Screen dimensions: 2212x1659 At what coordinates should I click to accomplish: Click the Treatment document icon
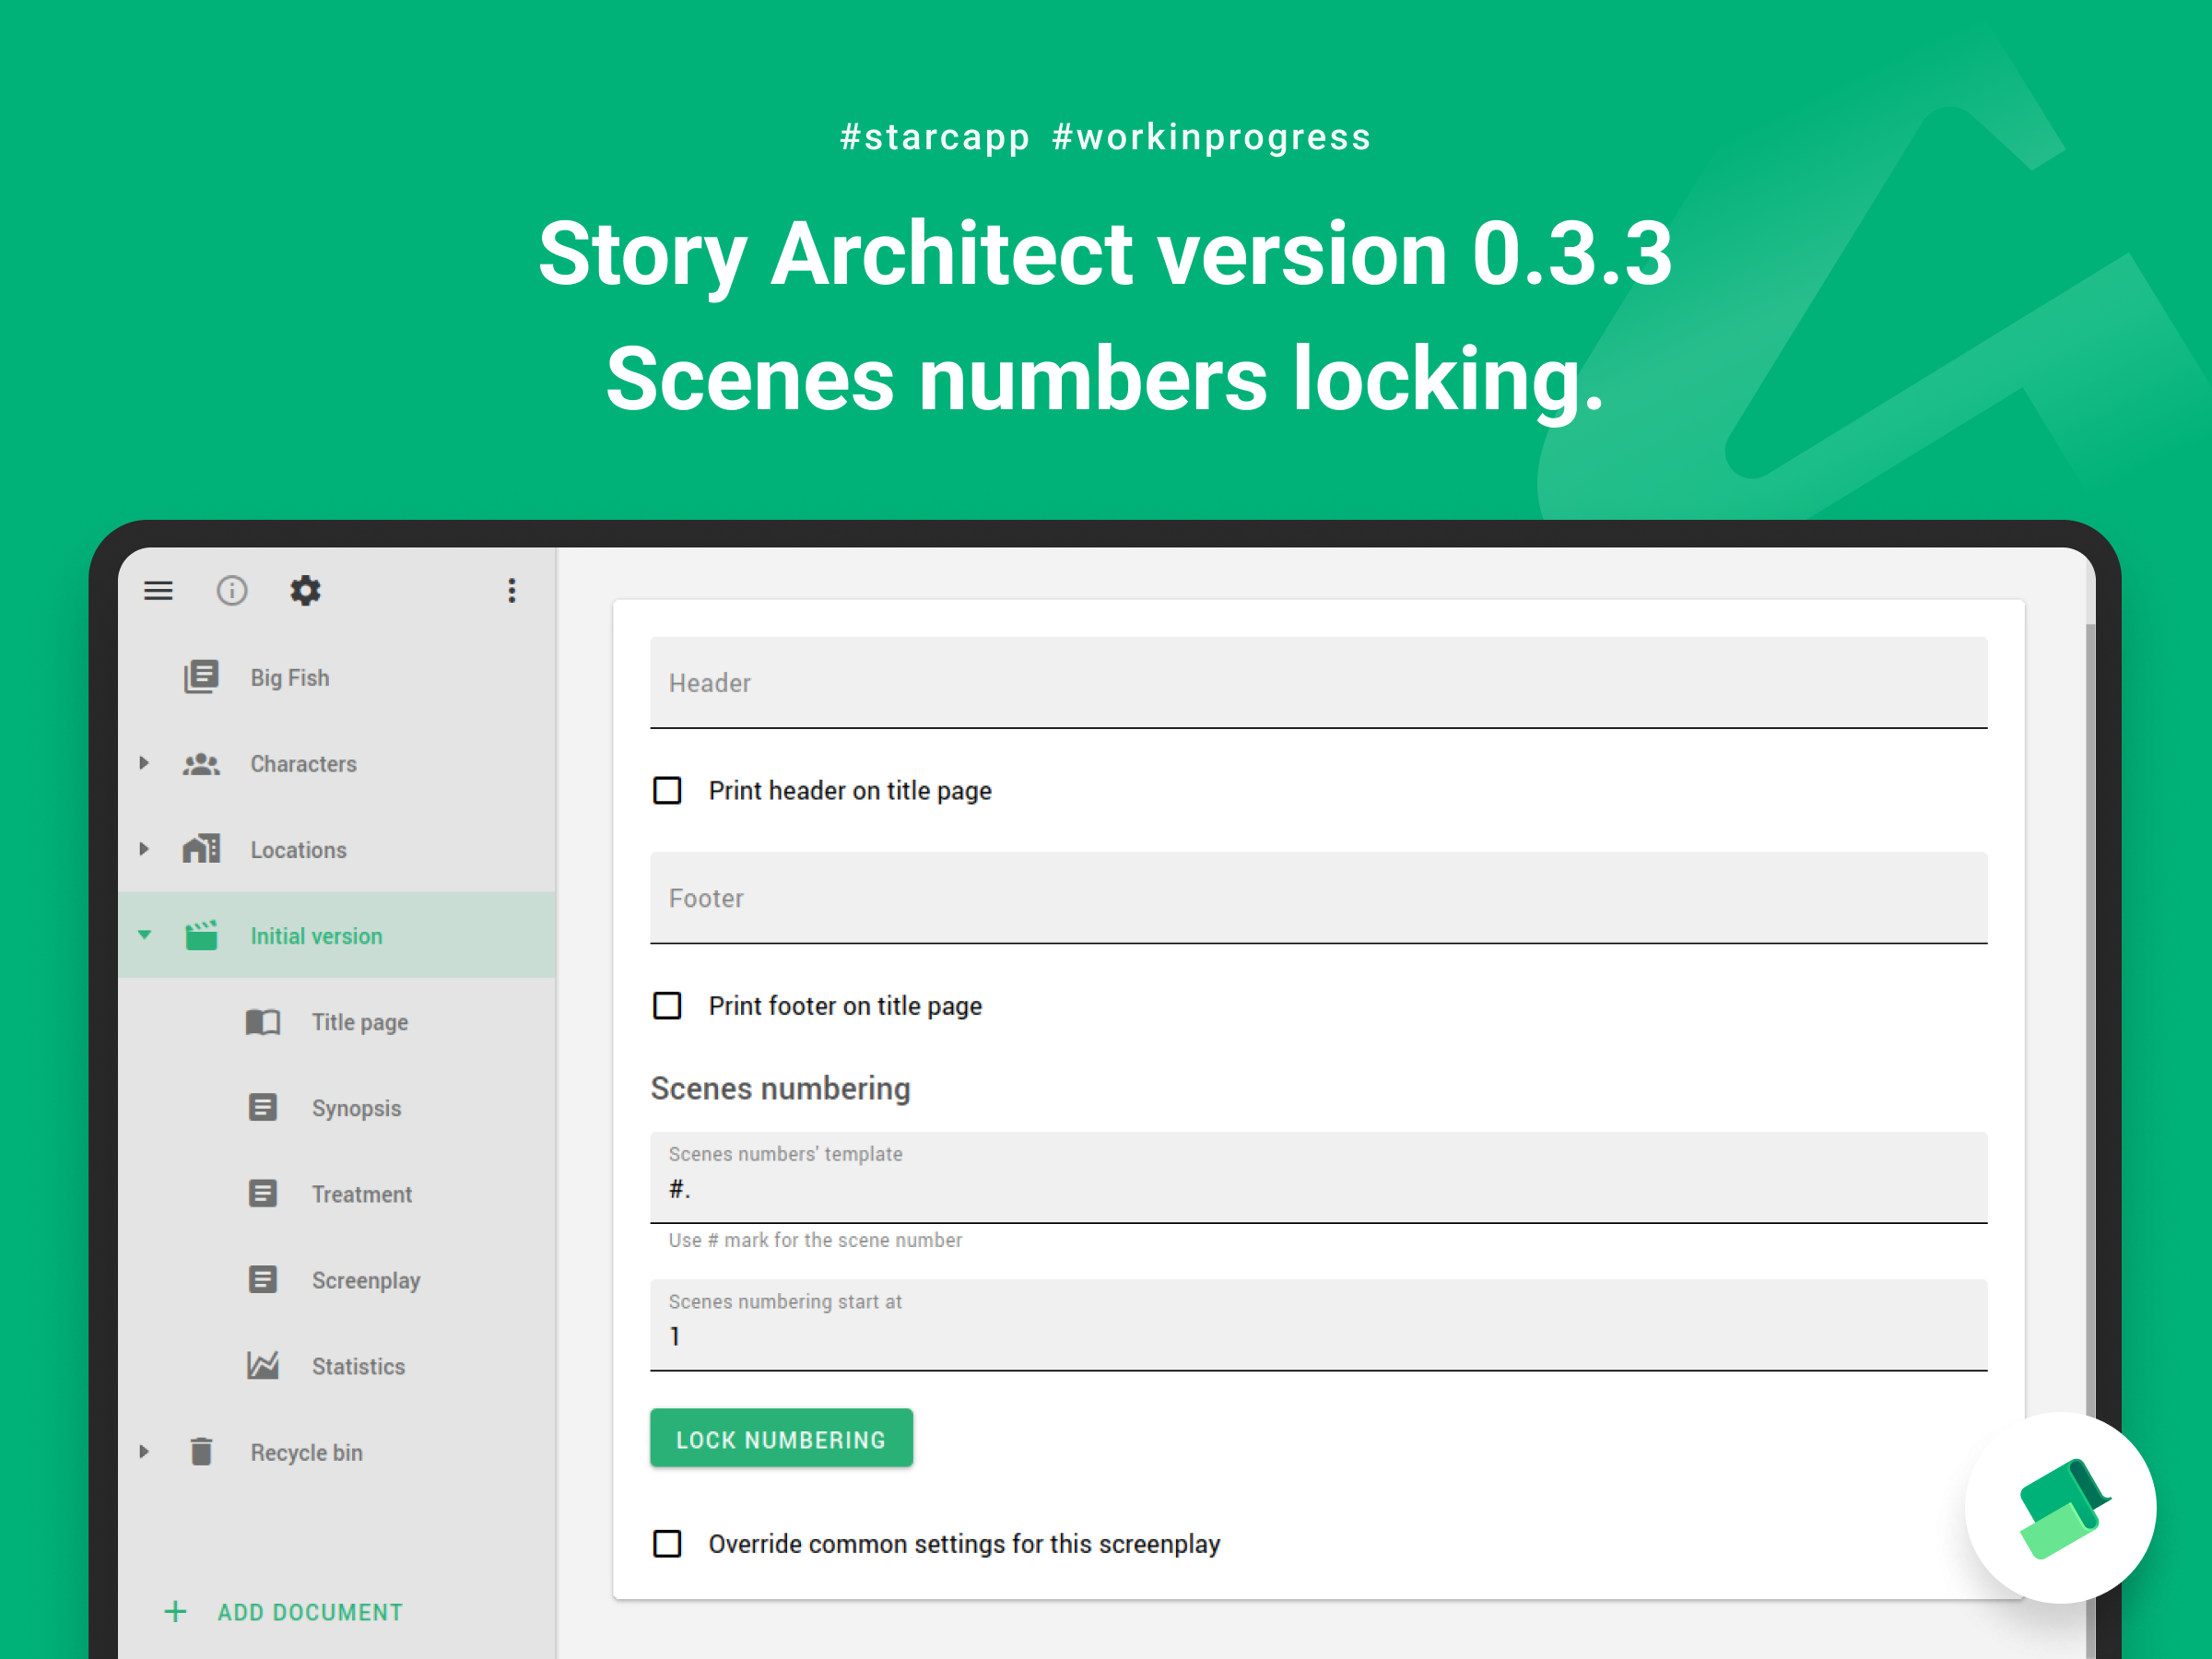[x=263, y=1193]
